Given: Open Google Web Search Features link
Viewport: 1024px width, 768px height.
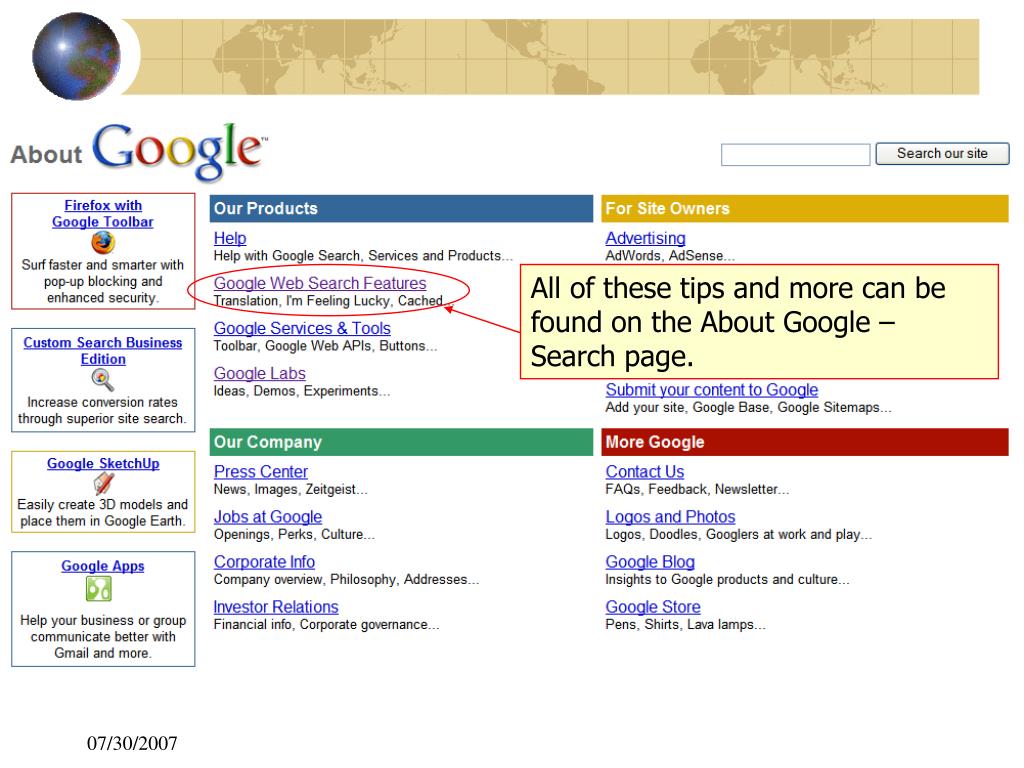Looking at the screenshot, I should point(320,283).
